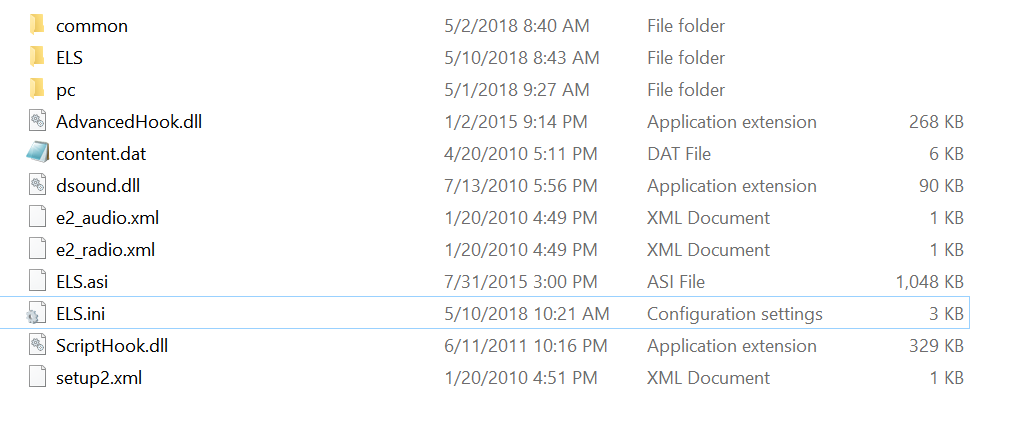Select the ELS.ini file name
The image size is (1019, 431).
click(x=81, y=314)
